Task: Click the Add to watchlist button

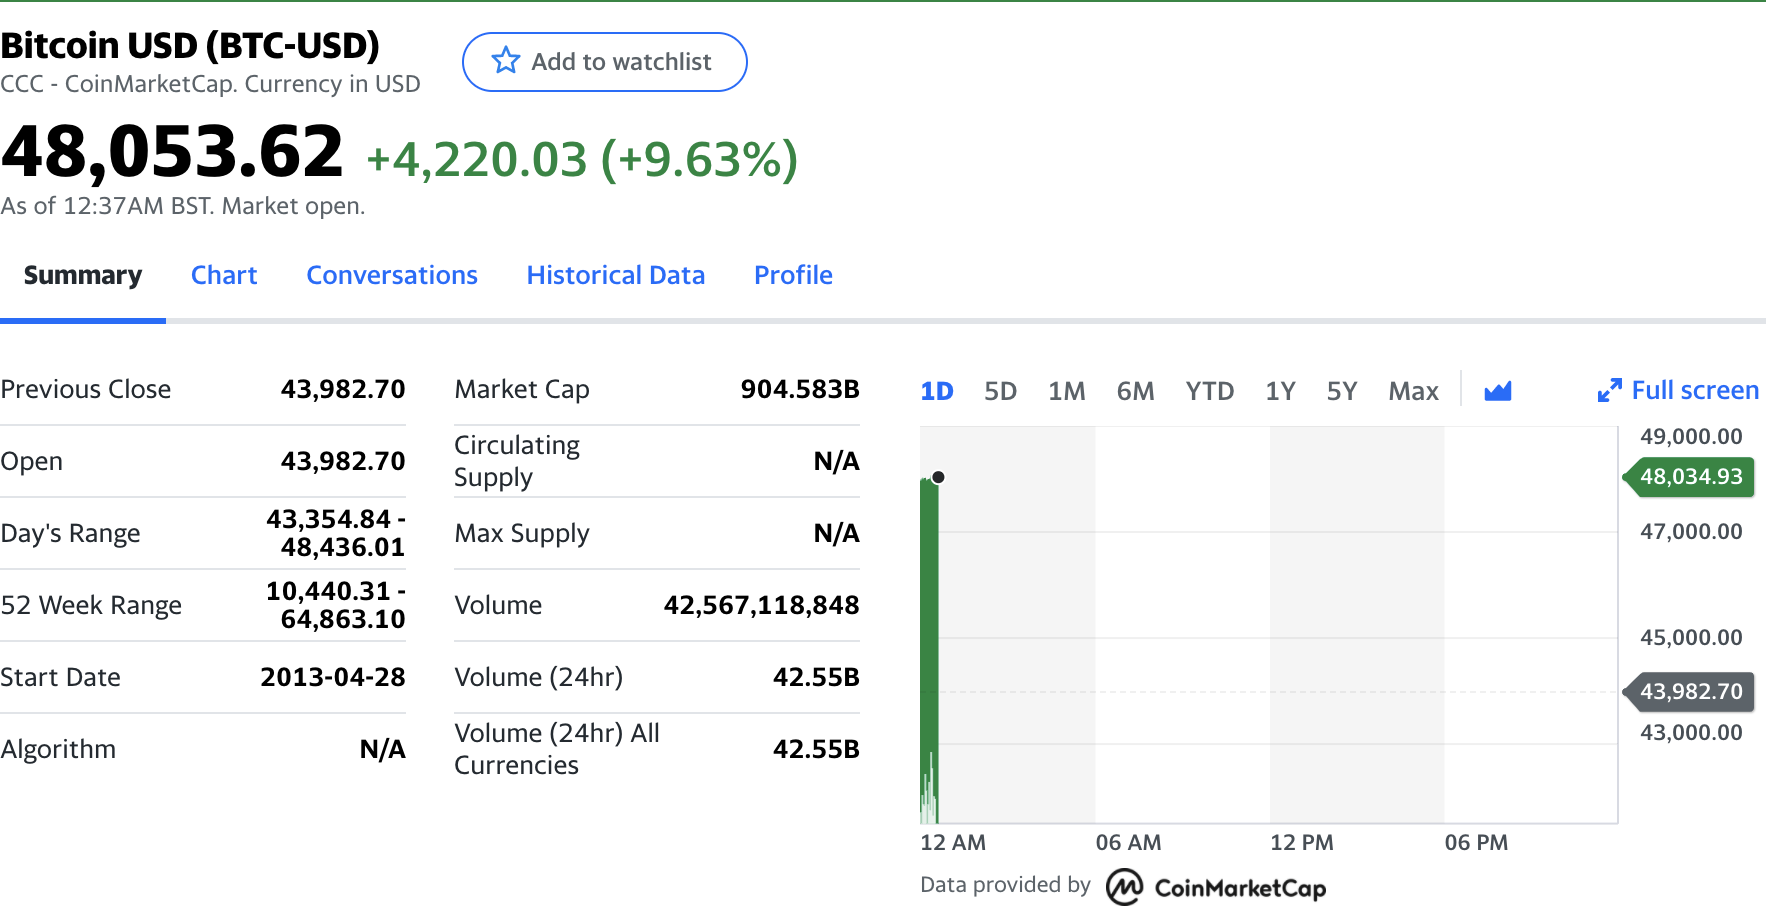Action: pos(604,61)
